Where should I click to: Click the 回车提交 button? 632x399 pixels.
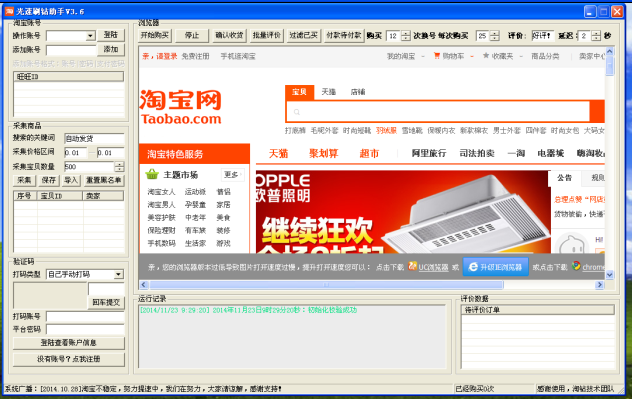106,302
